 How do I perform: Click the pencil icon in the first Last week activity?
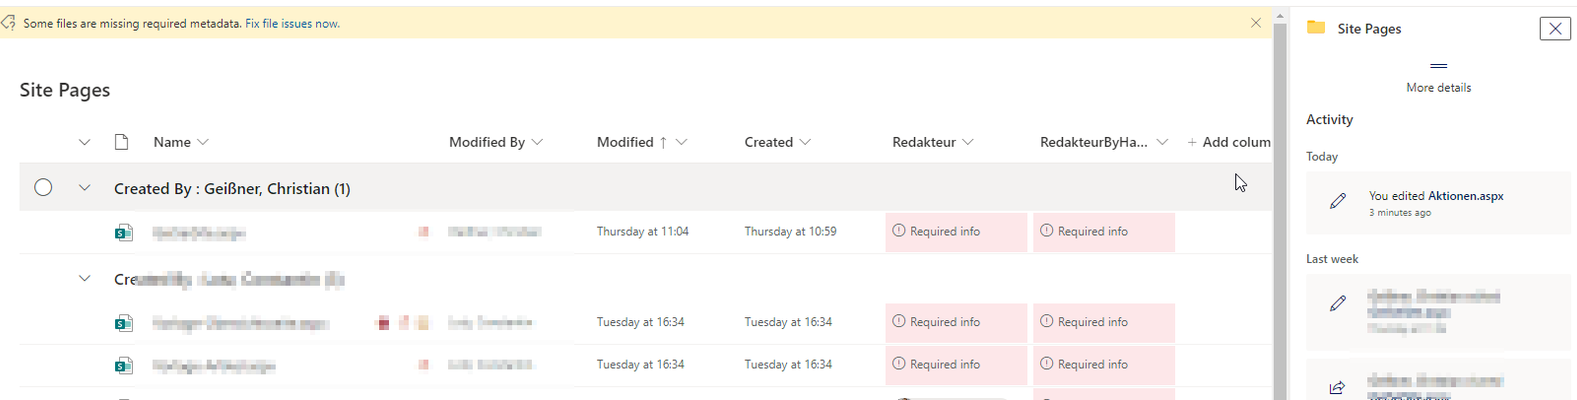[x=1338, y=304]
